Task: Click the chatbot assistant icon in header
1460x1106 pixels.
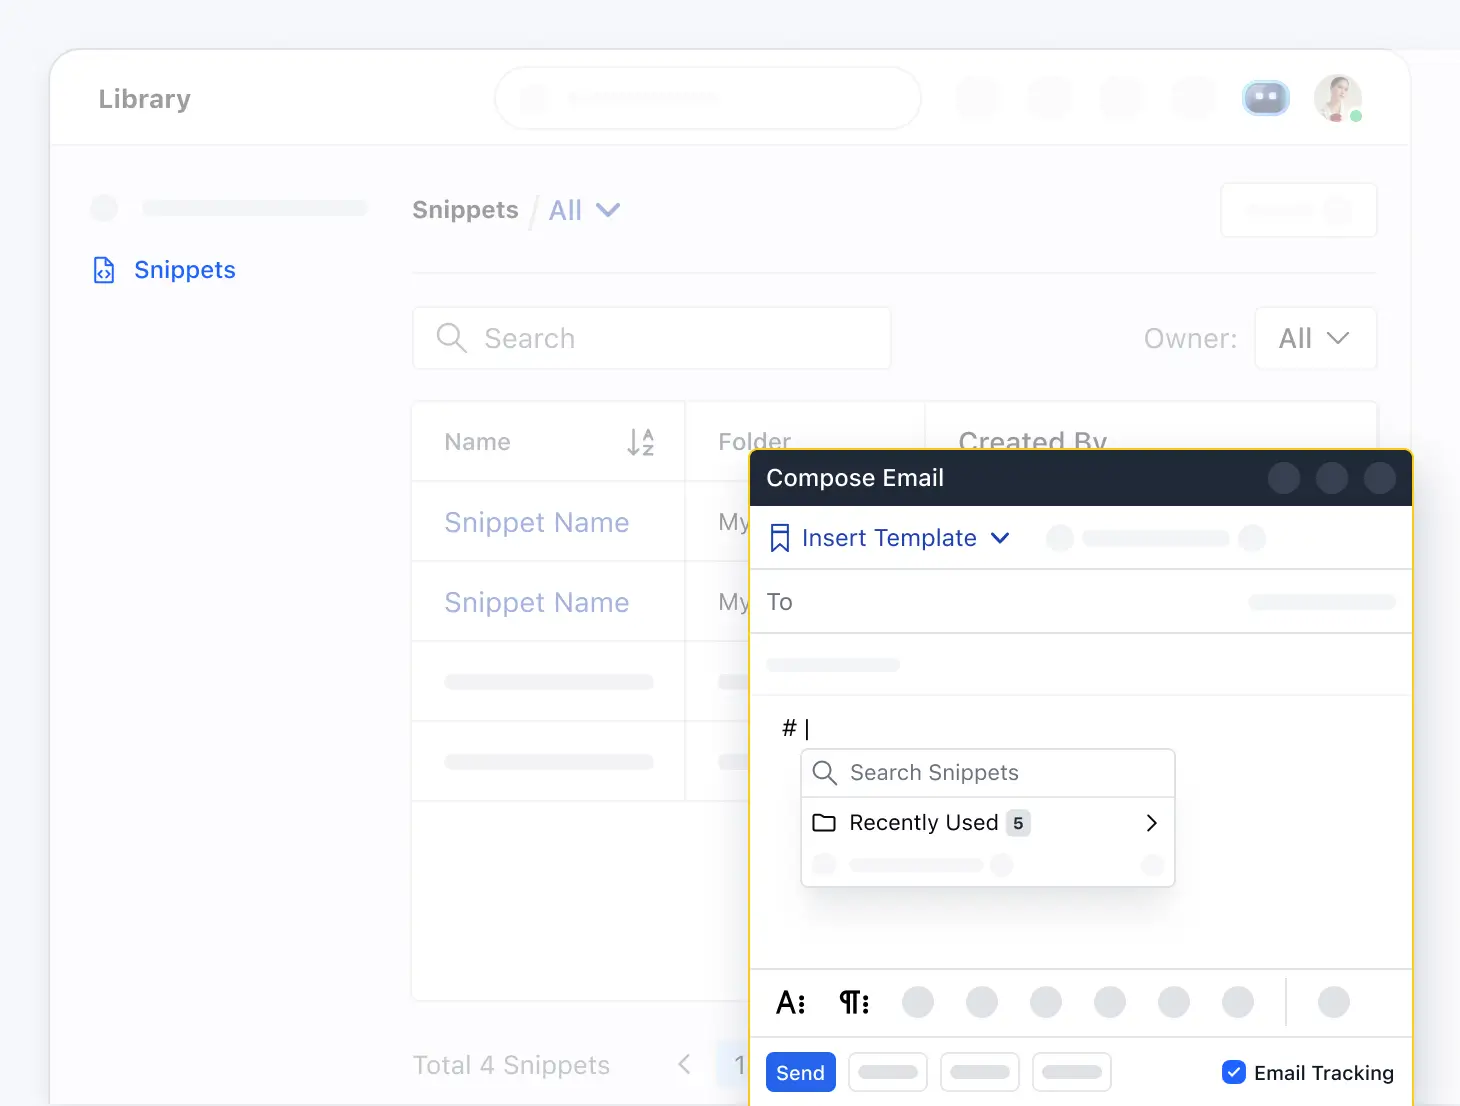Action: pyautogui.click(x=1265, y=98)
